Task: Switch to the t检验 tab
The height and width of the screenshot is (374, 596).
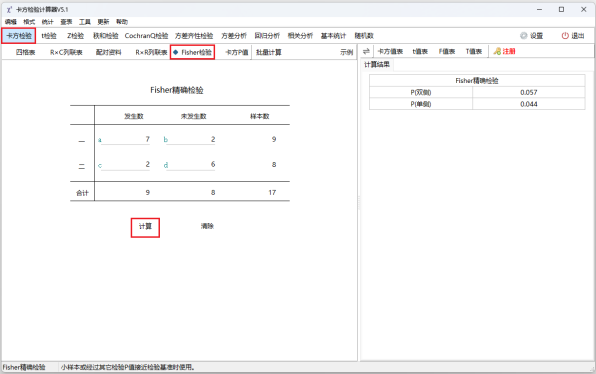Action: (x=49, y=36)
